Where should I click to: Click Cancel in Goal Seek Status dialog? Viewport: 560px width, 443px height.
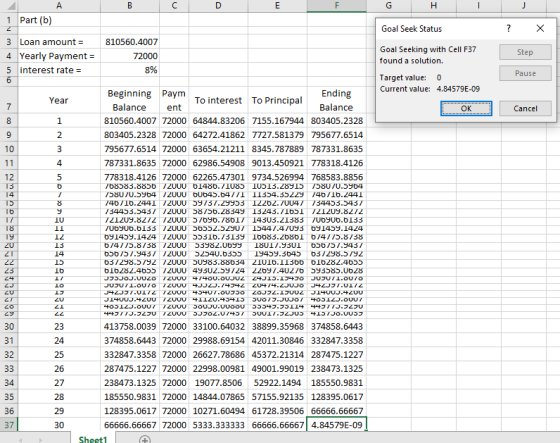(525, 109)
